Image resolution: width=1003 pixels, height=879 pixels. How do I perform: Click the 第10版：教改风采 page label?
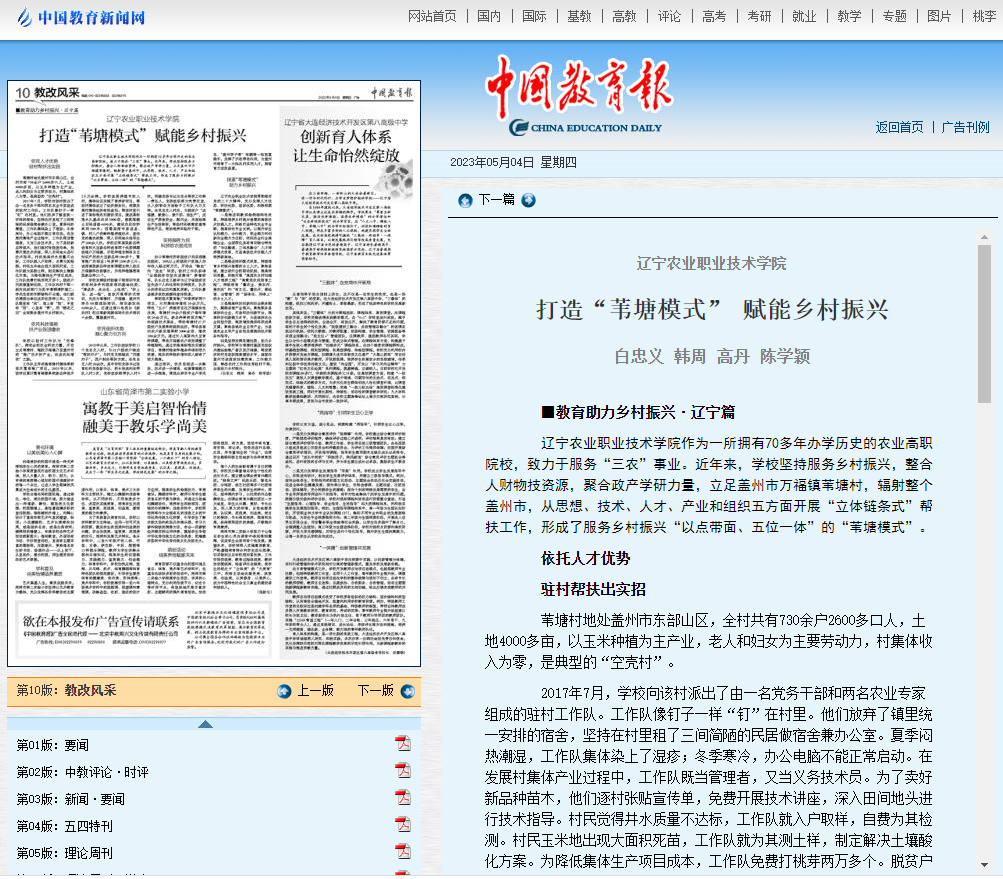point(67,690)
